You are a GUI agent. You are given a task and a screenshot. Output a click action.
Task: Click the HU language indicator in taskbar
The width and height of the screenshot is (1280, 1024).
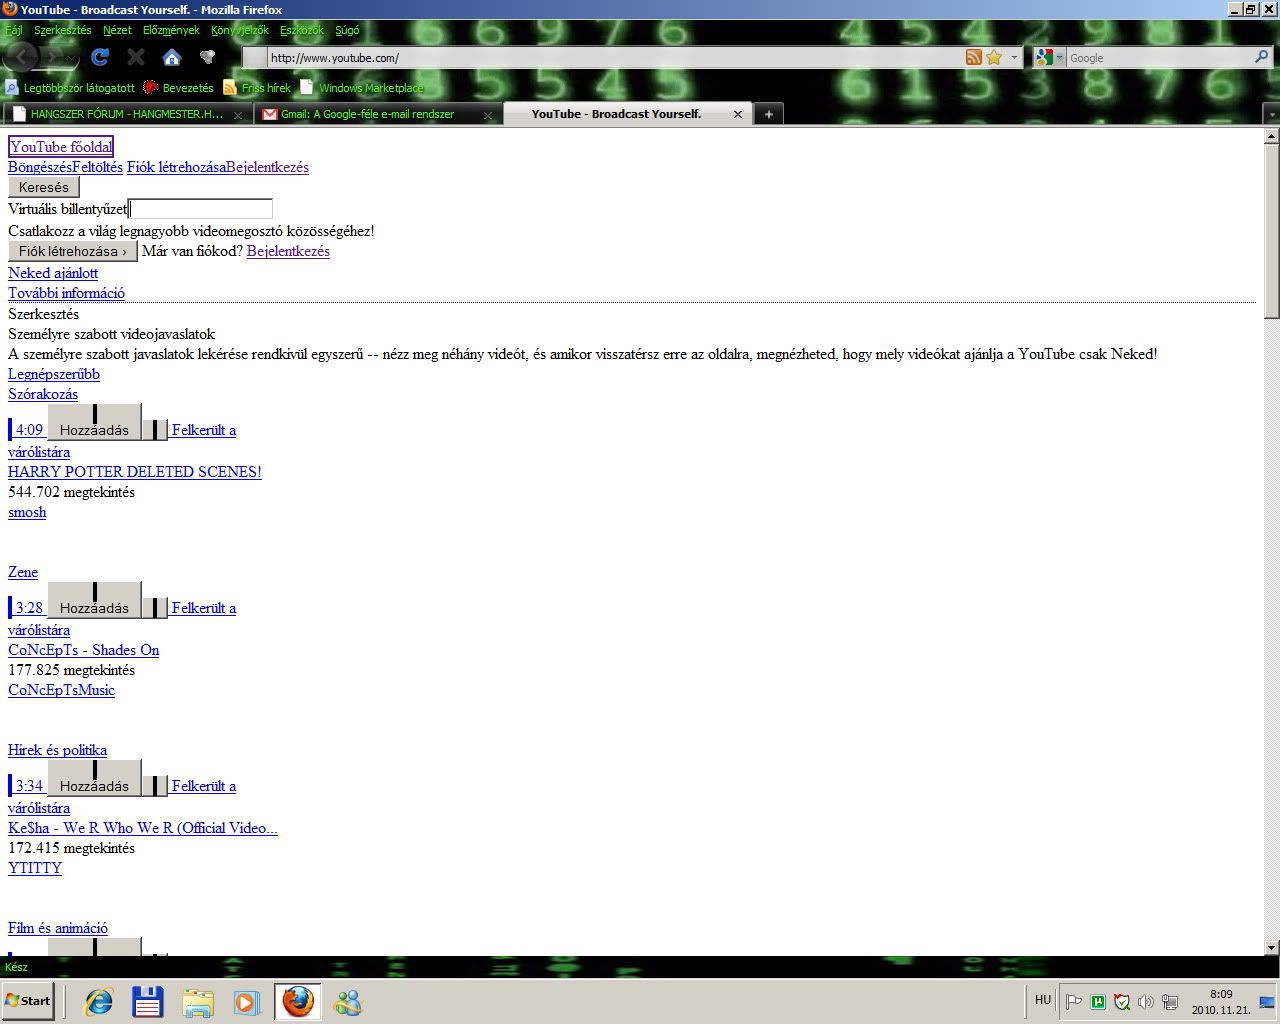click(1043, 1000)
